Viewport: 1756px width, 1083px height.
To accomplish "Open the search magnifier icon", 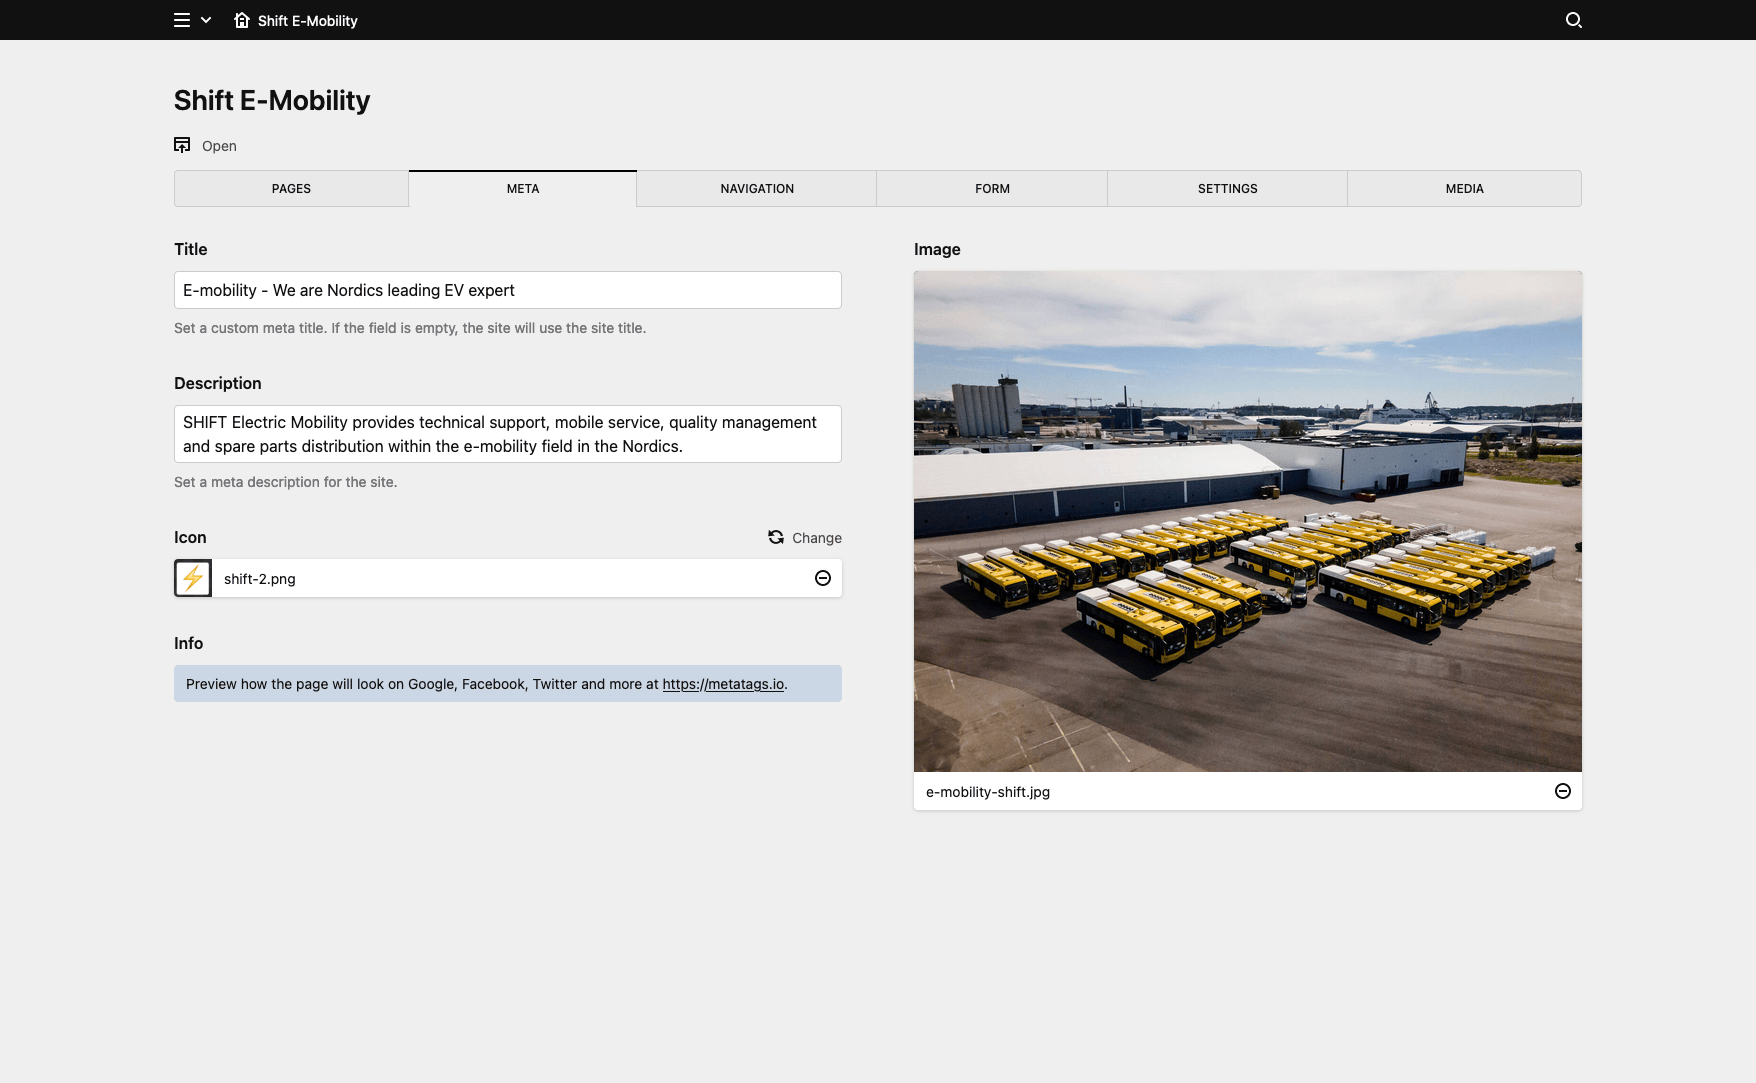I will tap(1573, 20).
